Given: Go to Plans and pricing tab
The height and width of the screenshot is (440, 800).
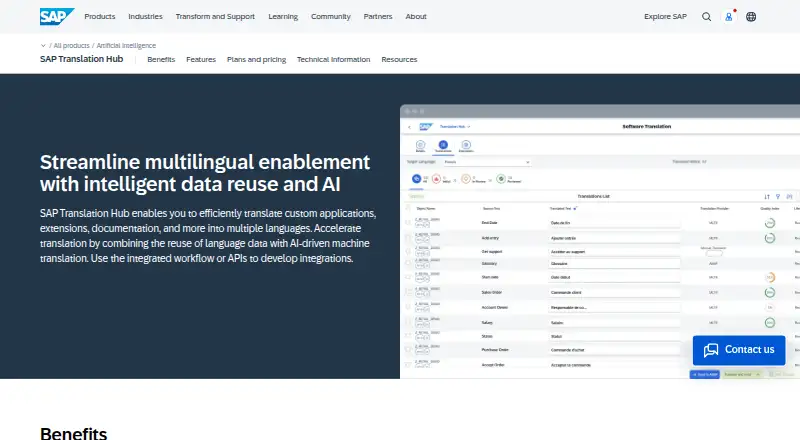Looking at the screenshot, I should (257, 59).
